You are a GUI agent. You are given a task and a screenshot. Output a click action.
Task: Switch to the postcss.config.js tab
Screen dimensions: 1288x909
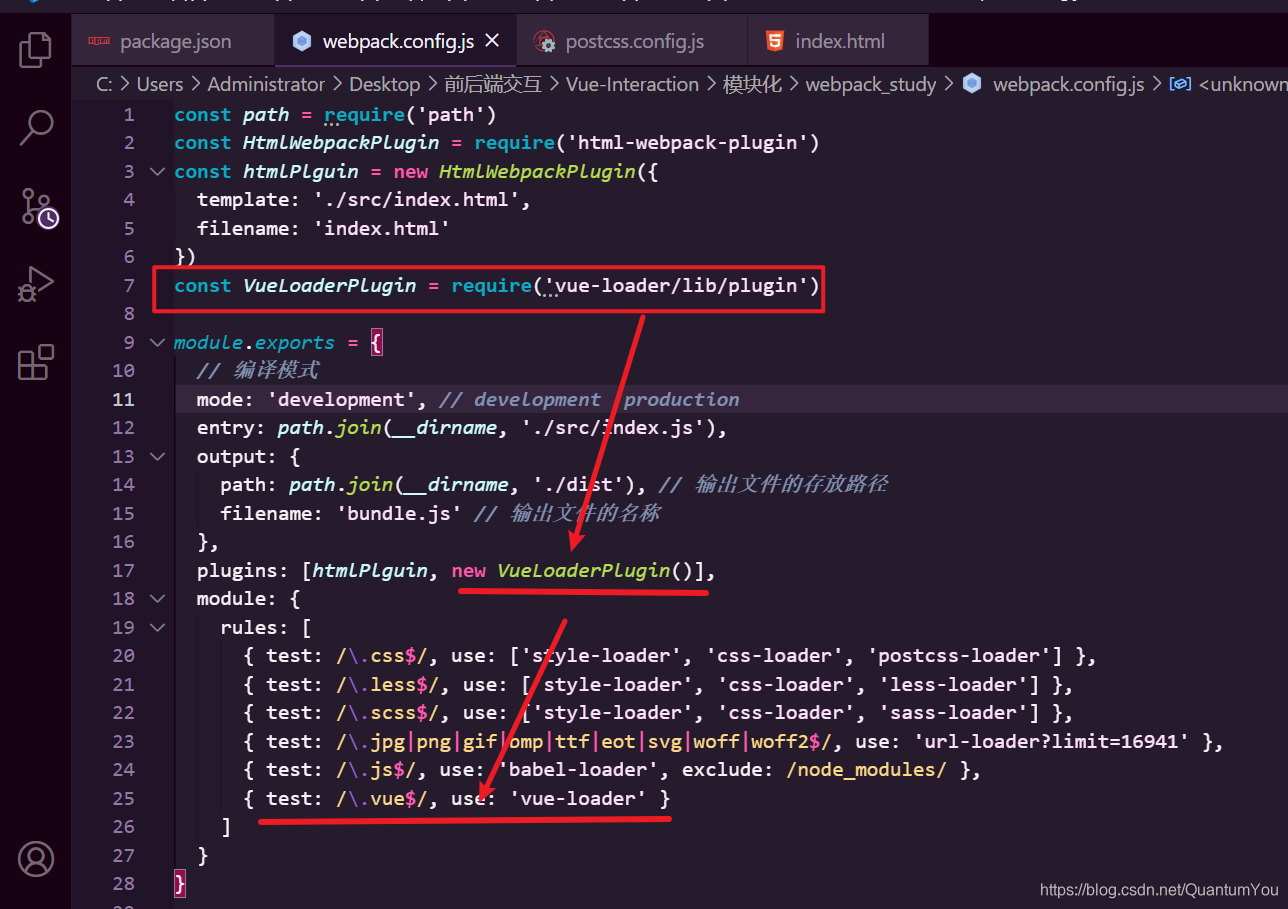pyautogui.click(x=633, y=41)
